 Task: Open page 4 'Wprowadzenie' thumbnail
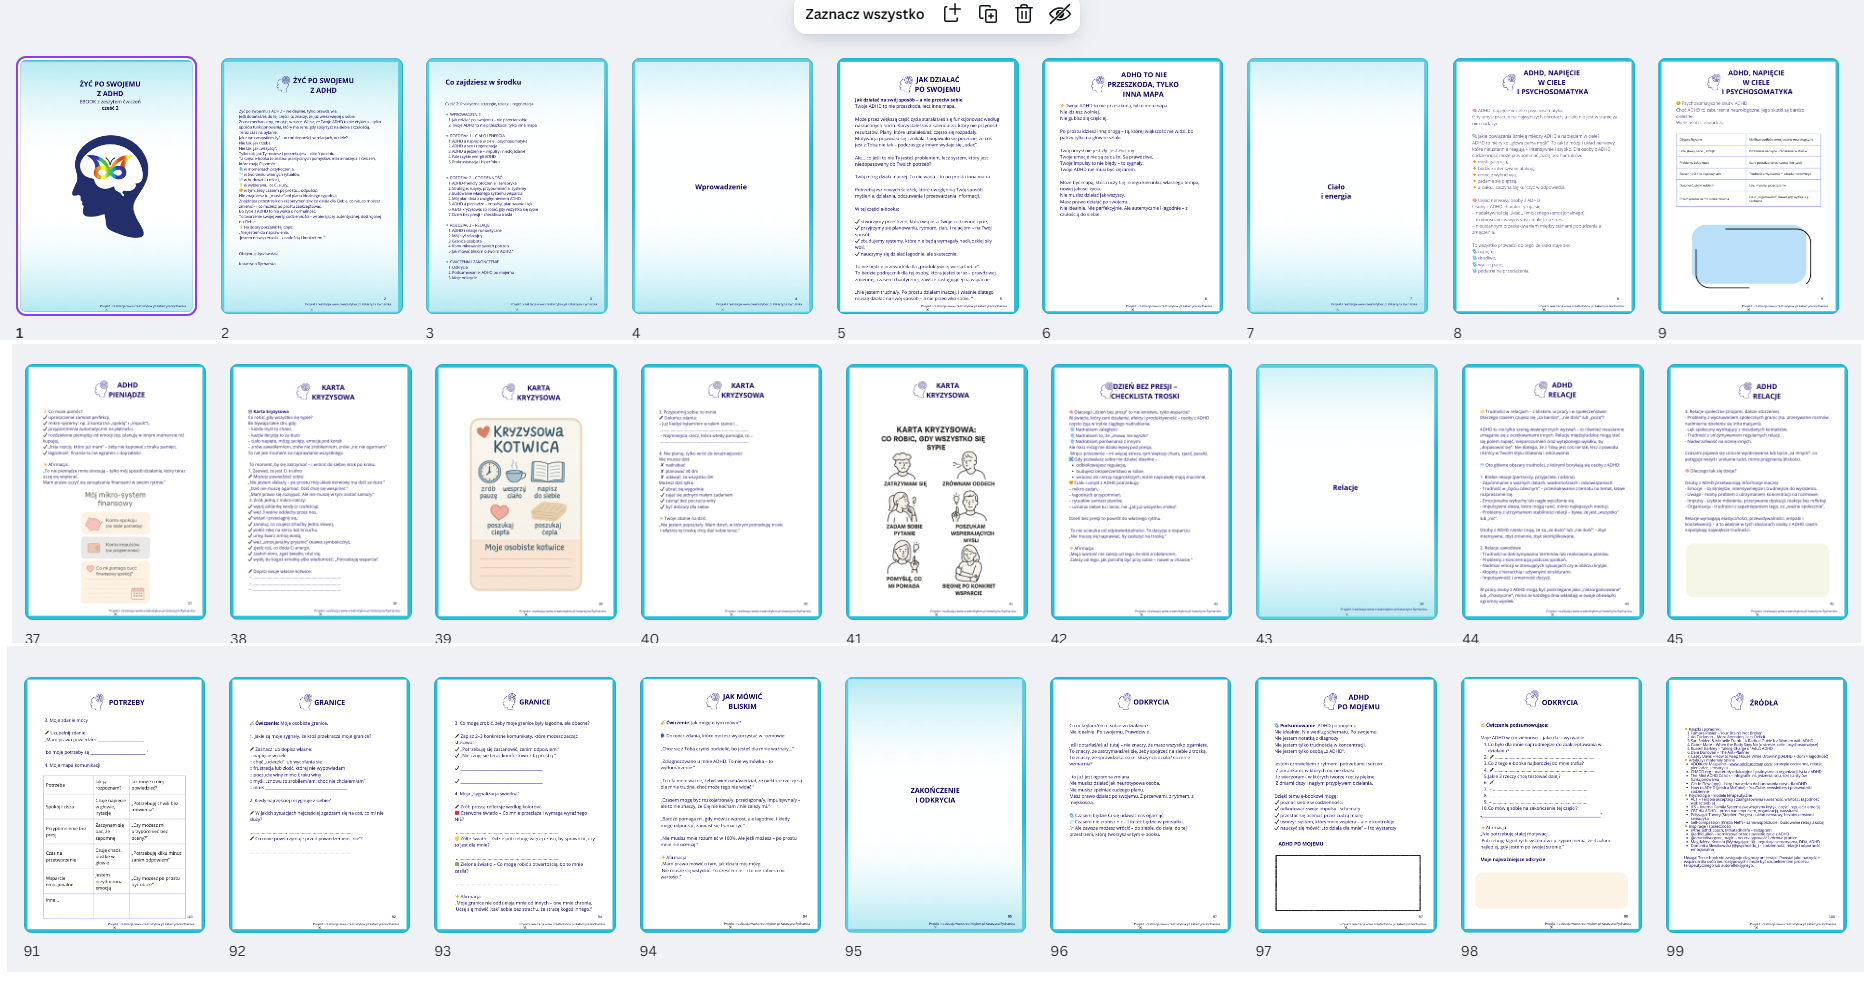click(x=722, y=186)
